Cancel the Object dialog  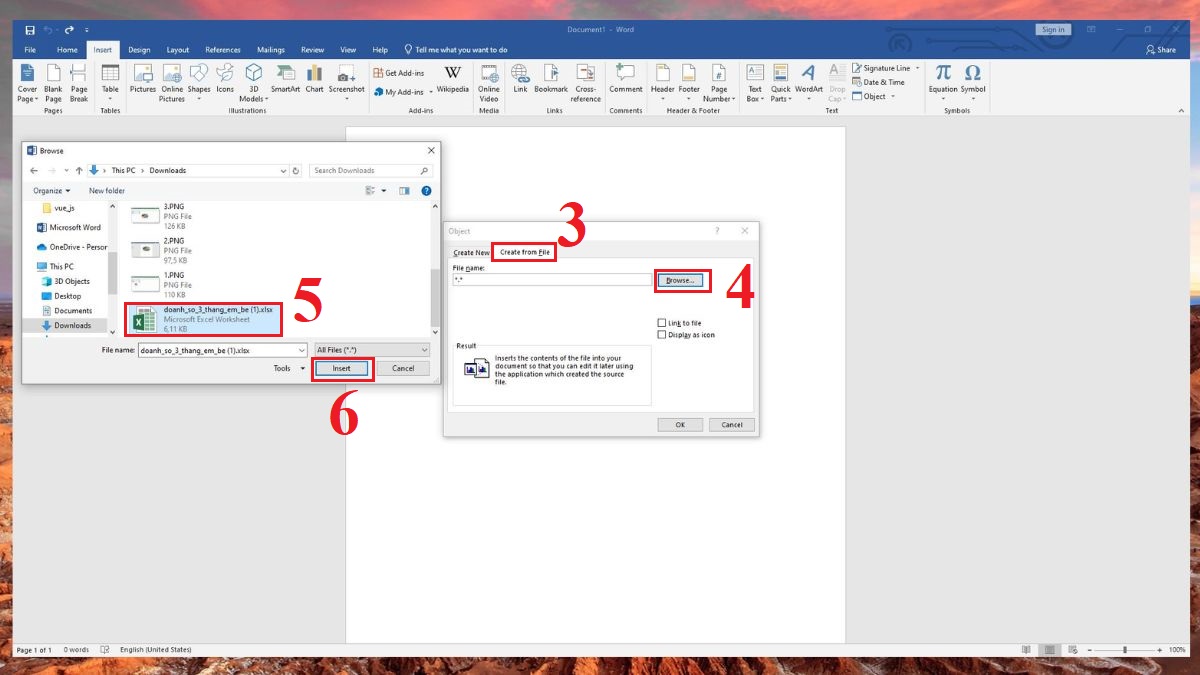(732, 424)
